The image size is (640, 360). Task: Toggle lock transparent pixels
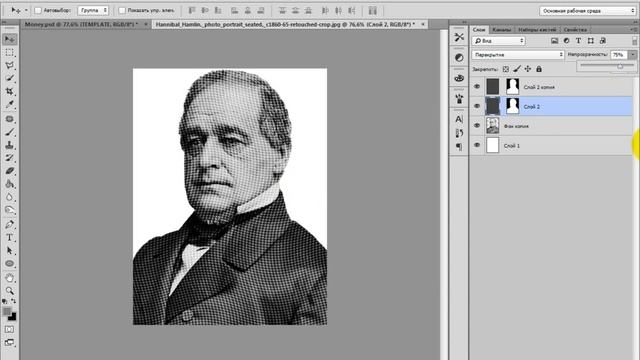506,69
